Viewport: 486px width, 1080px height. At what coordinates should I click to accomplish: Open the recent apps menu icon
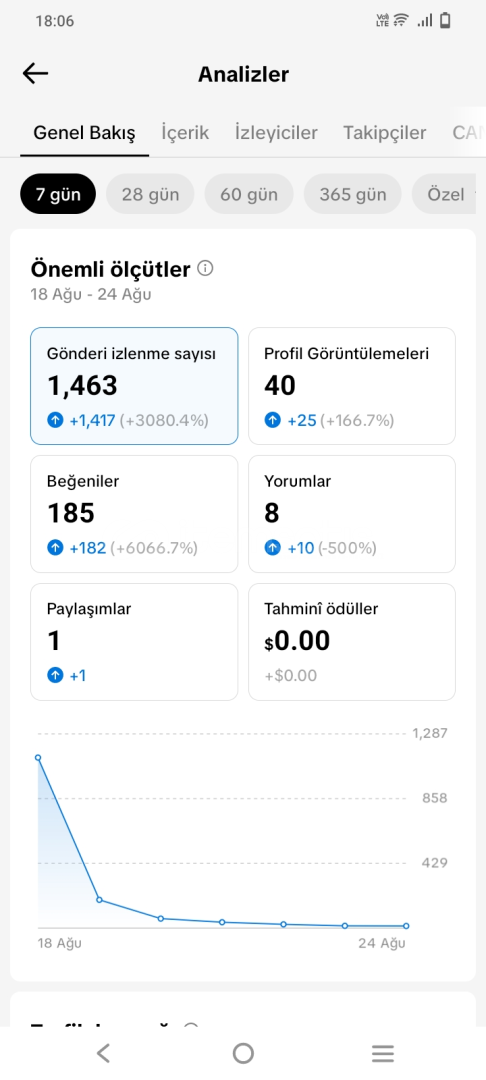click(383, 1053)
